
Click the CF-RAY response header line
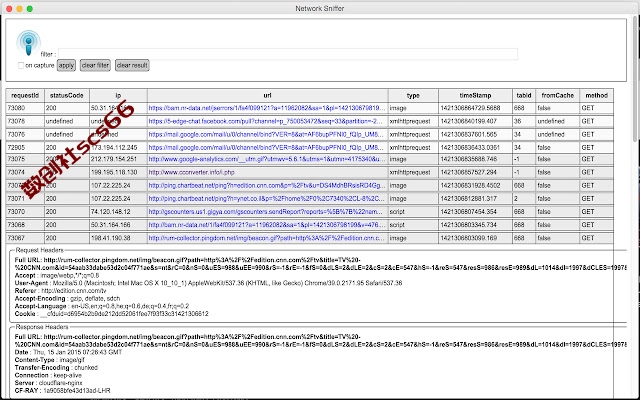(x=62, y=391)
